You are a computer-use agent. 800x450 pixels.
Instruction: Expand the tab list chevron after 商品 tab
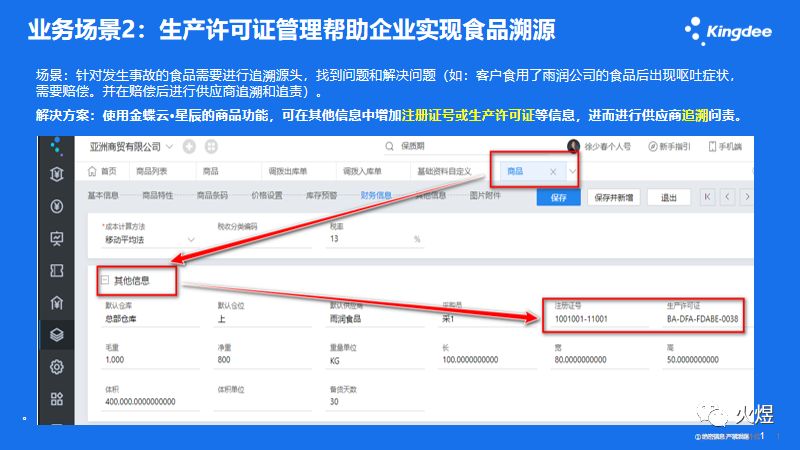click(x=572, y=171)
